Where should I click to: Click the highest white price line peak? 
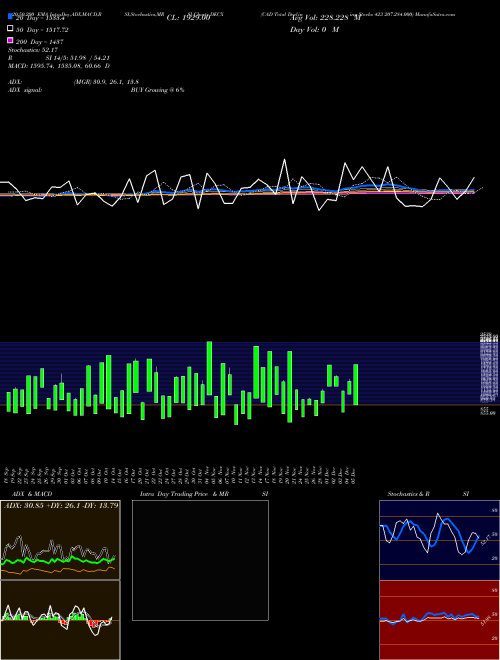285,160
